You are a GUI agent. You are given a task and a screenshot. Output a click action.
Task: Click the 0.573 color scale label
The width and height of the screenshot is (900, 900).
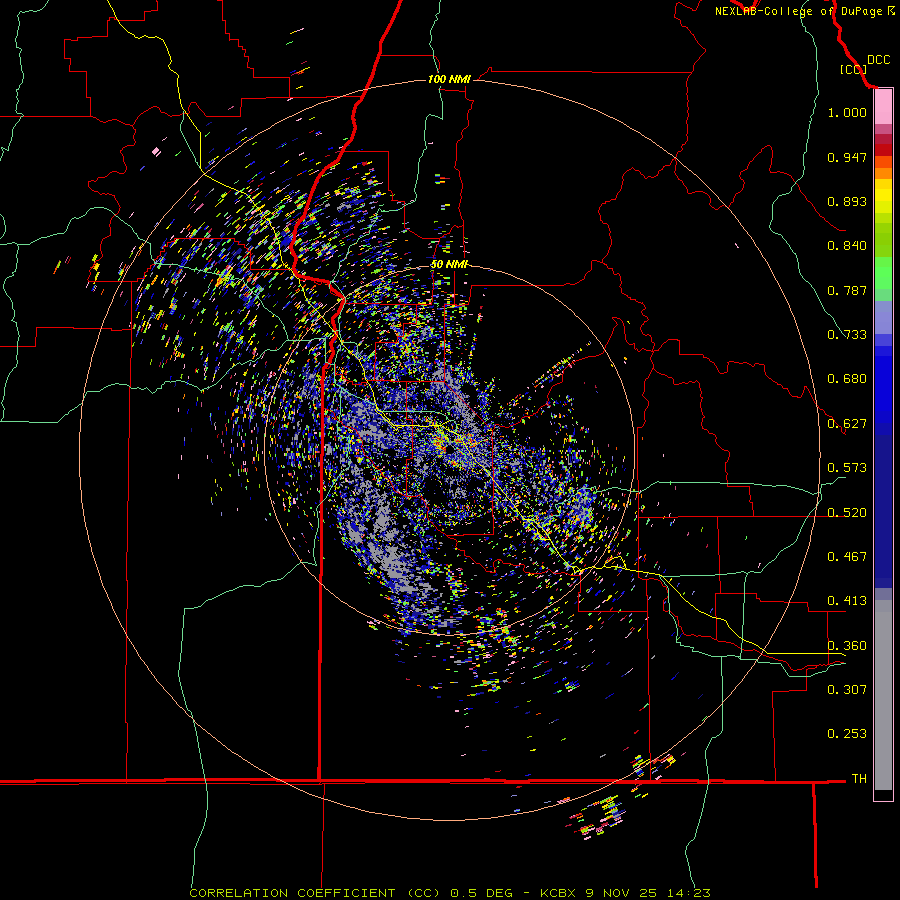(847, 468)
